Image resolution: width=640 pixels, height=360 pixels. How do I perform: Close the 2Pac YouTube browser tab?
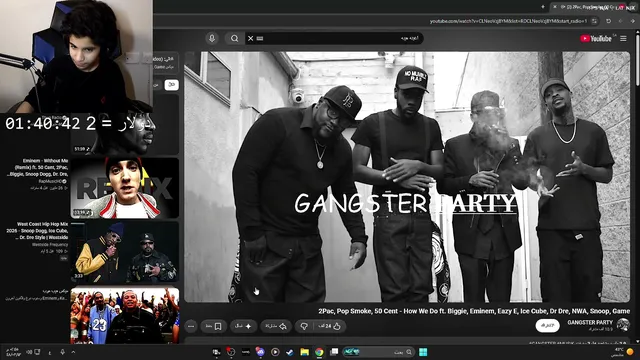(x=554, y=7)
